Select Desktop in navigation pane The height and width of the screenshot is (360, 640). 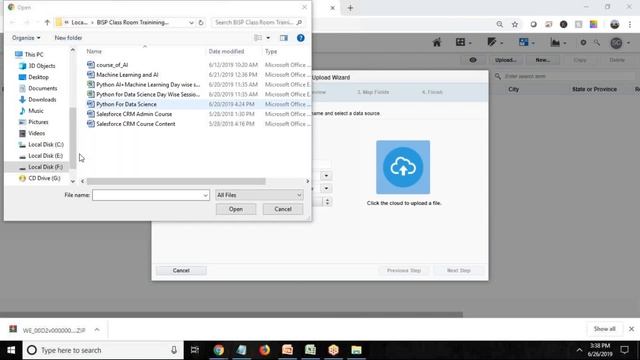tap(38, 77)
